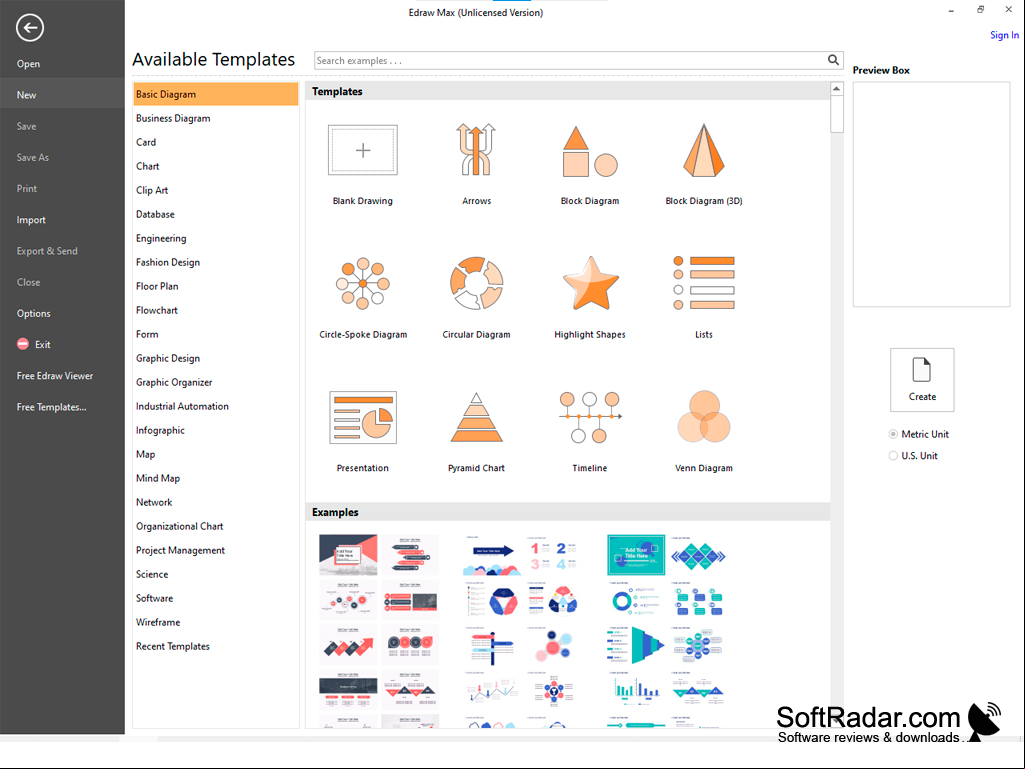Open the blue arrow example thumbnail

click(x=492, y=555)
